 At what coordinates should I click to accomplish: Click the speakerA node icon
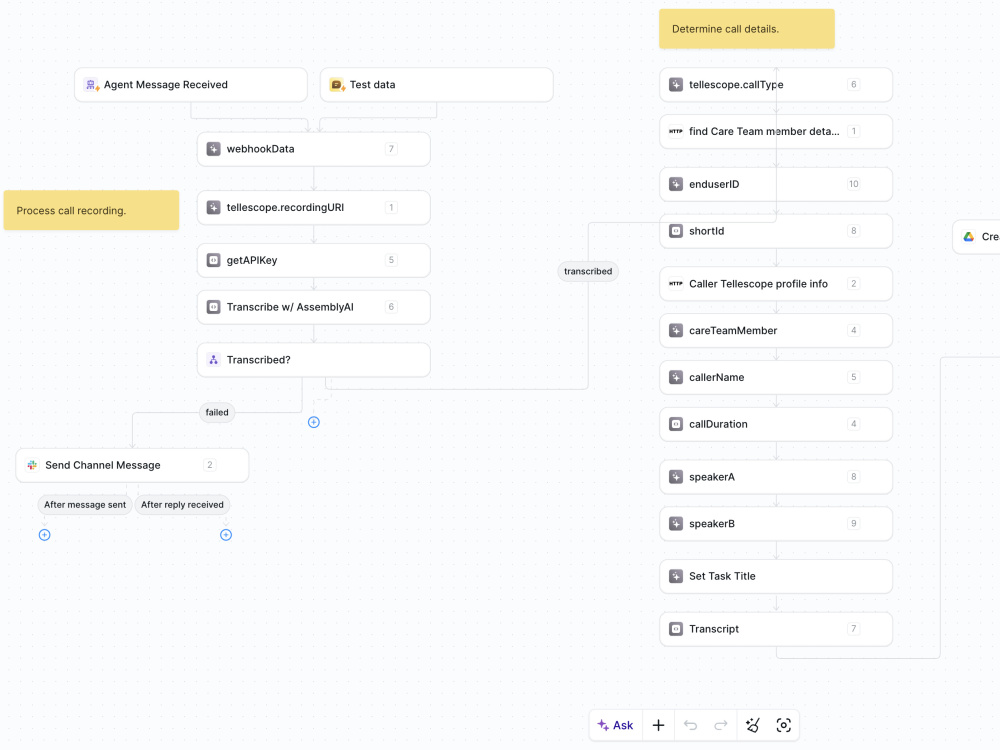click(x=676, y=477)
